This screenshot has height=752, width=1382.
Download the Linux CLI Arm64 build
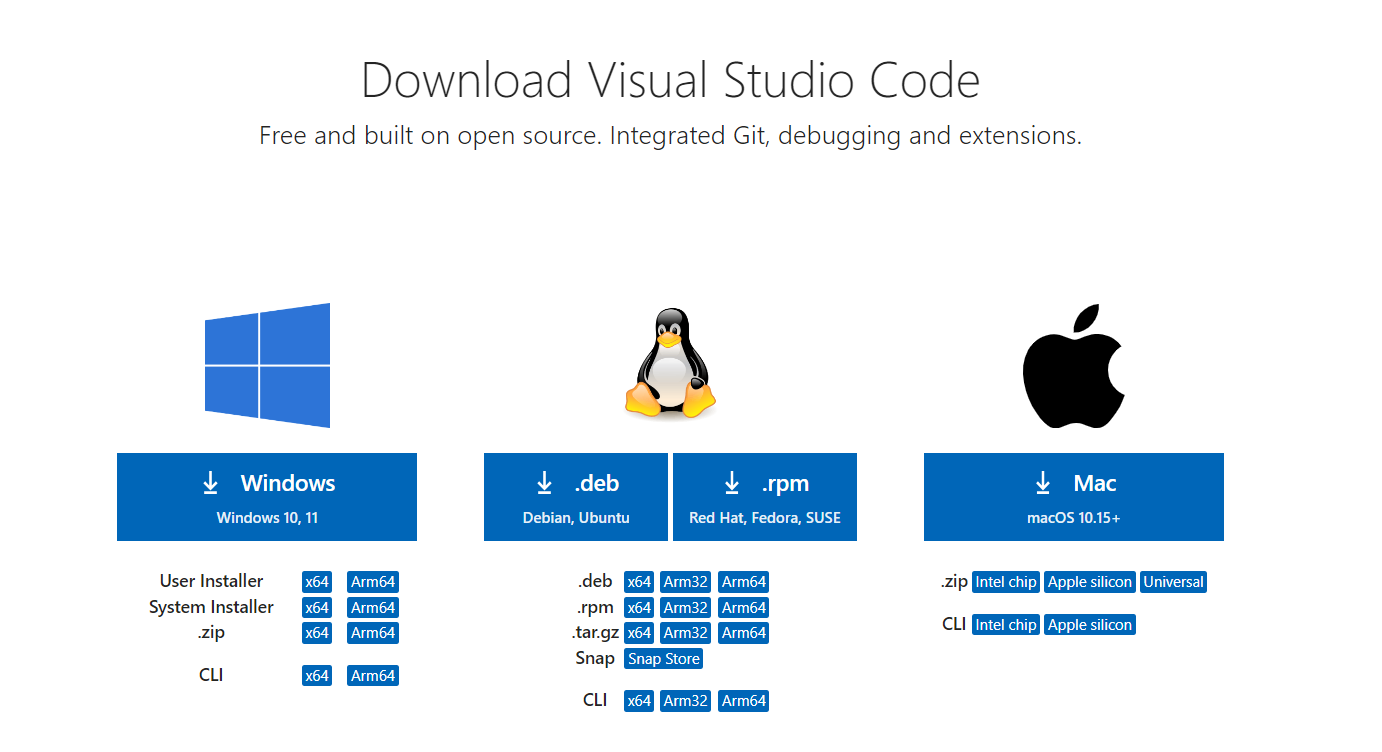click(744, 701)
